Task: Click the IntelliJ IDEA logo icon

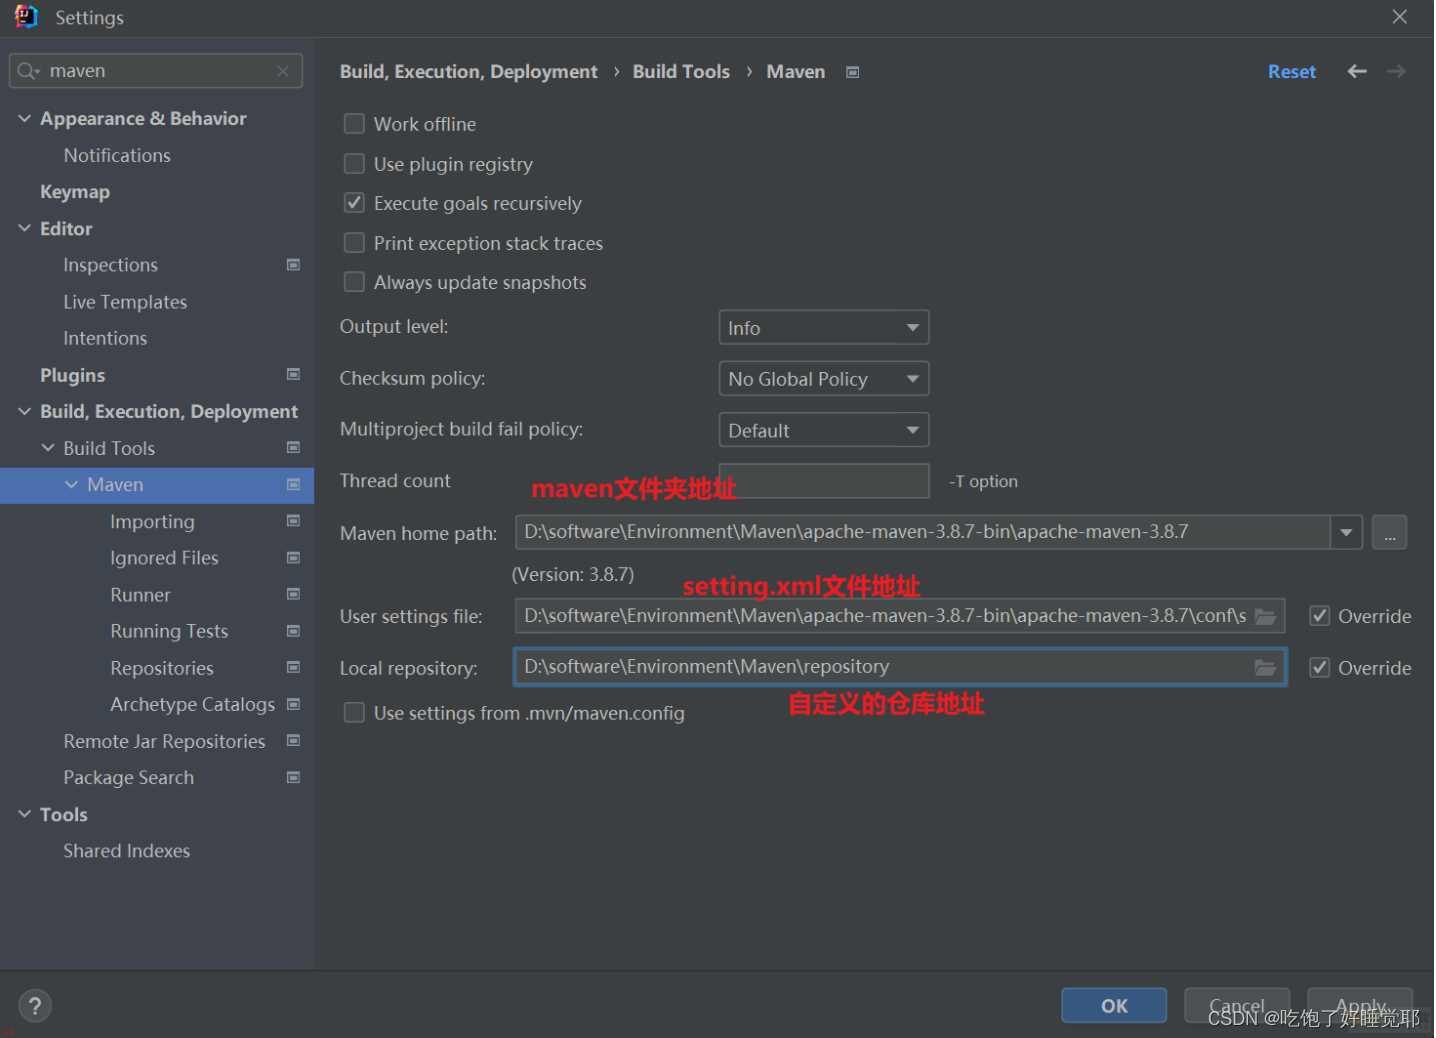Action: pos(26,17)
